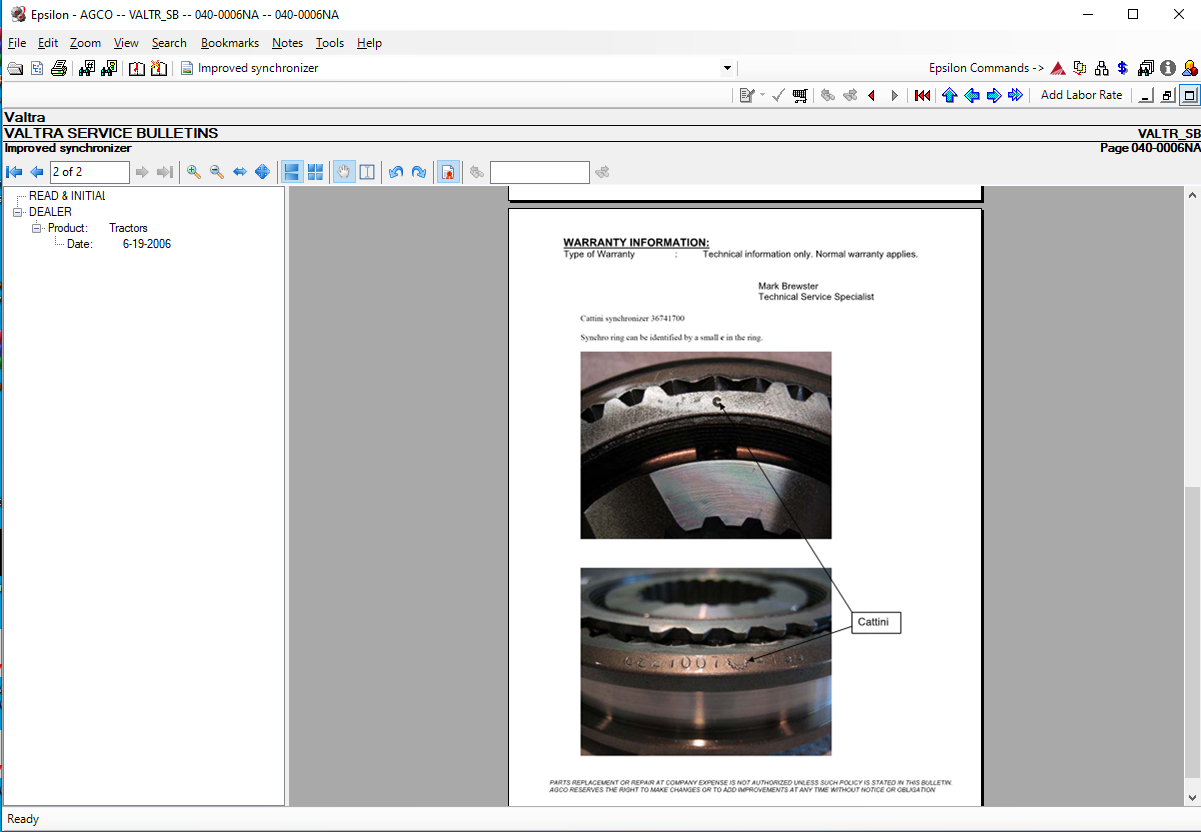Toggle continuous single page layout
1201x832 pixels.
pyautogui.click(x=292, y=172)
